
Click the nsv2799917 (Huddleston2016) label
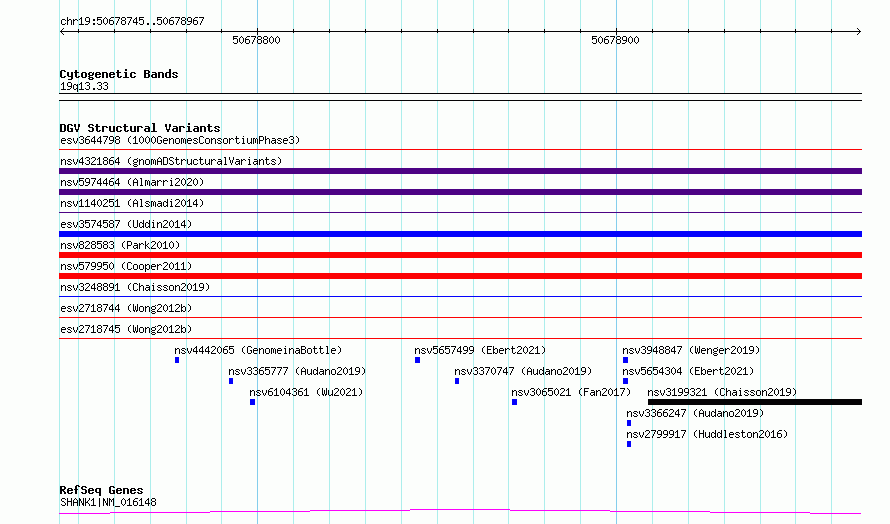point(707,434)
